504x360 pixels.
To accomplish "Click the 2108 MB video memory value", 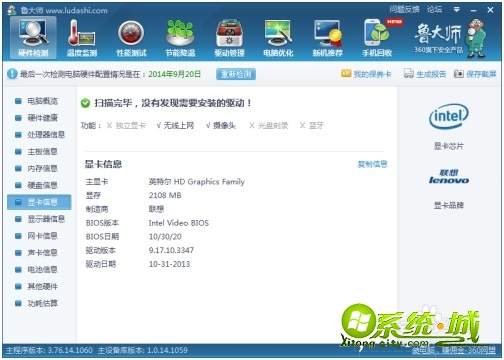I will [165, 195].
